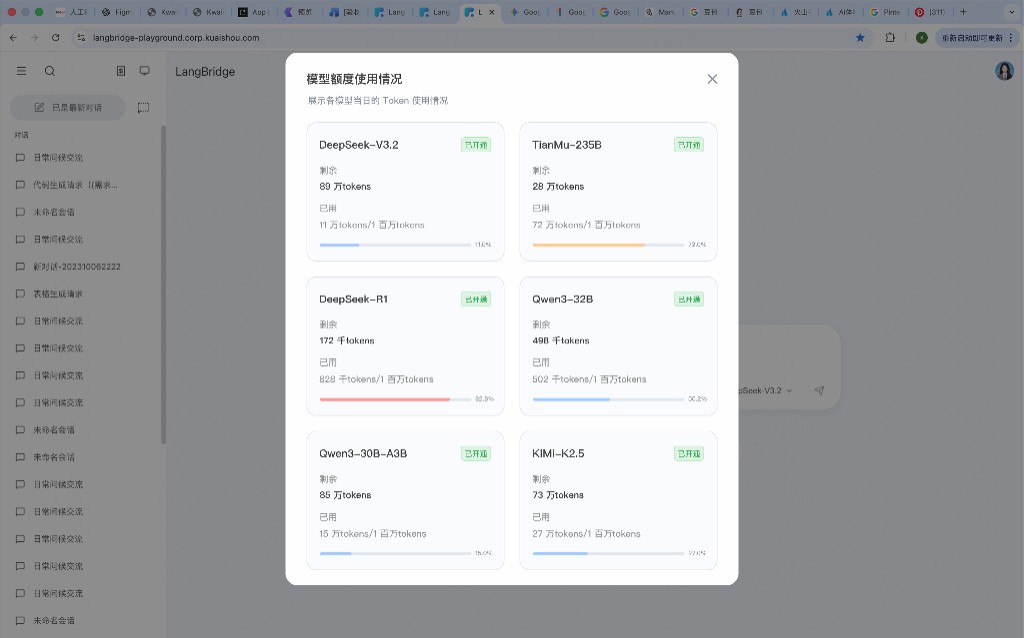Switch to the Pinterest (311) tab
1024x638 pixels.
pos(931,12)
